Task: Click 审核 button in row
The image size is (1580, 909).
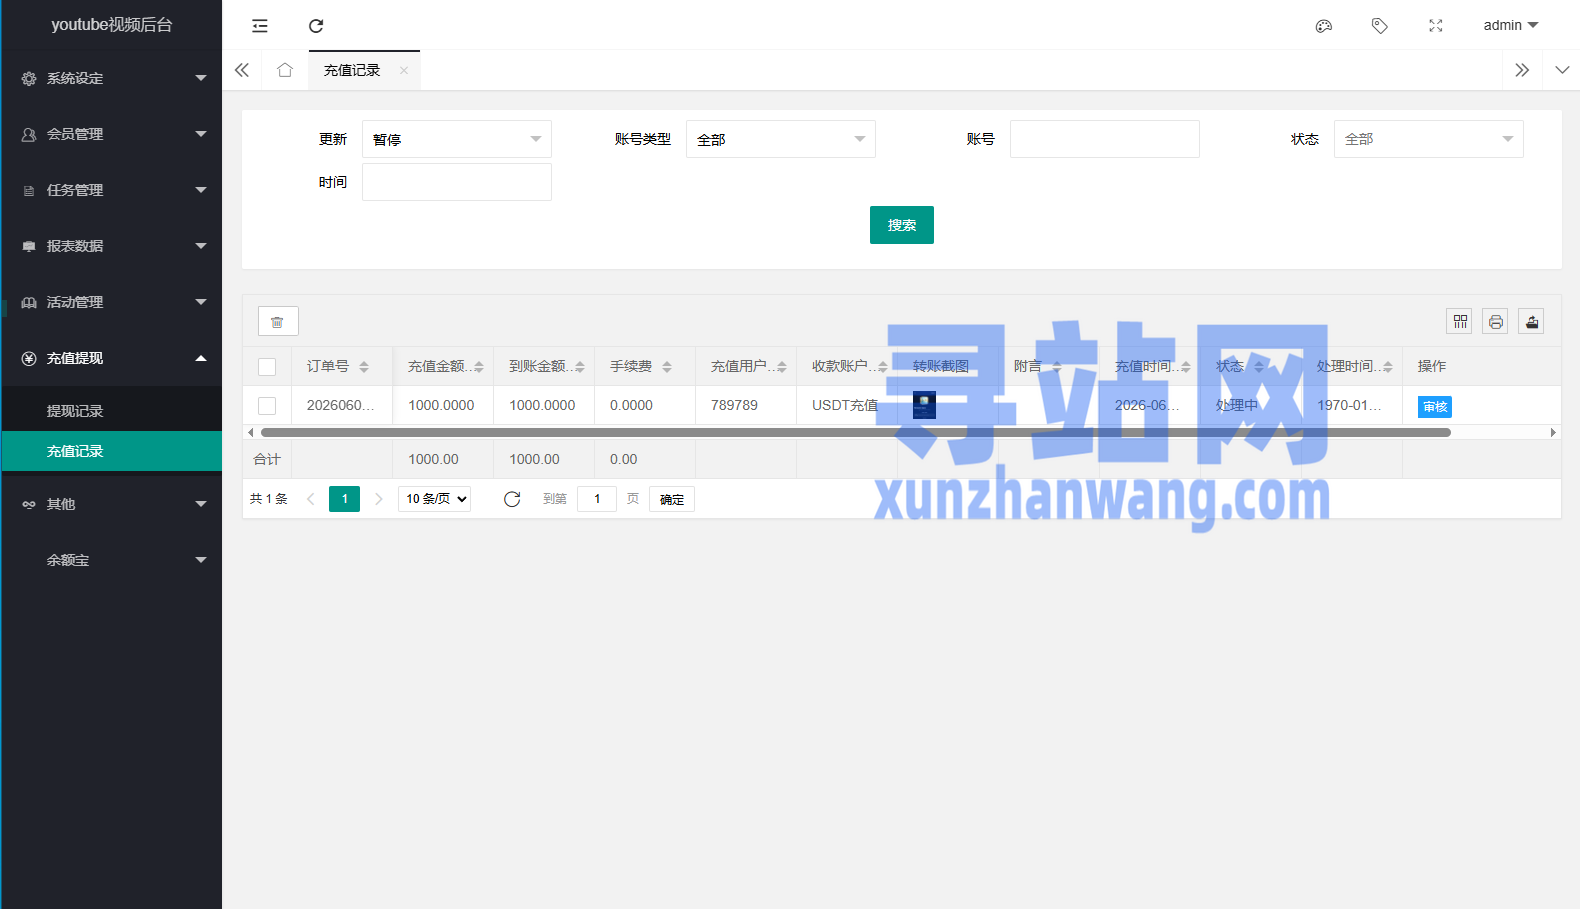Action: (1435, 407)
